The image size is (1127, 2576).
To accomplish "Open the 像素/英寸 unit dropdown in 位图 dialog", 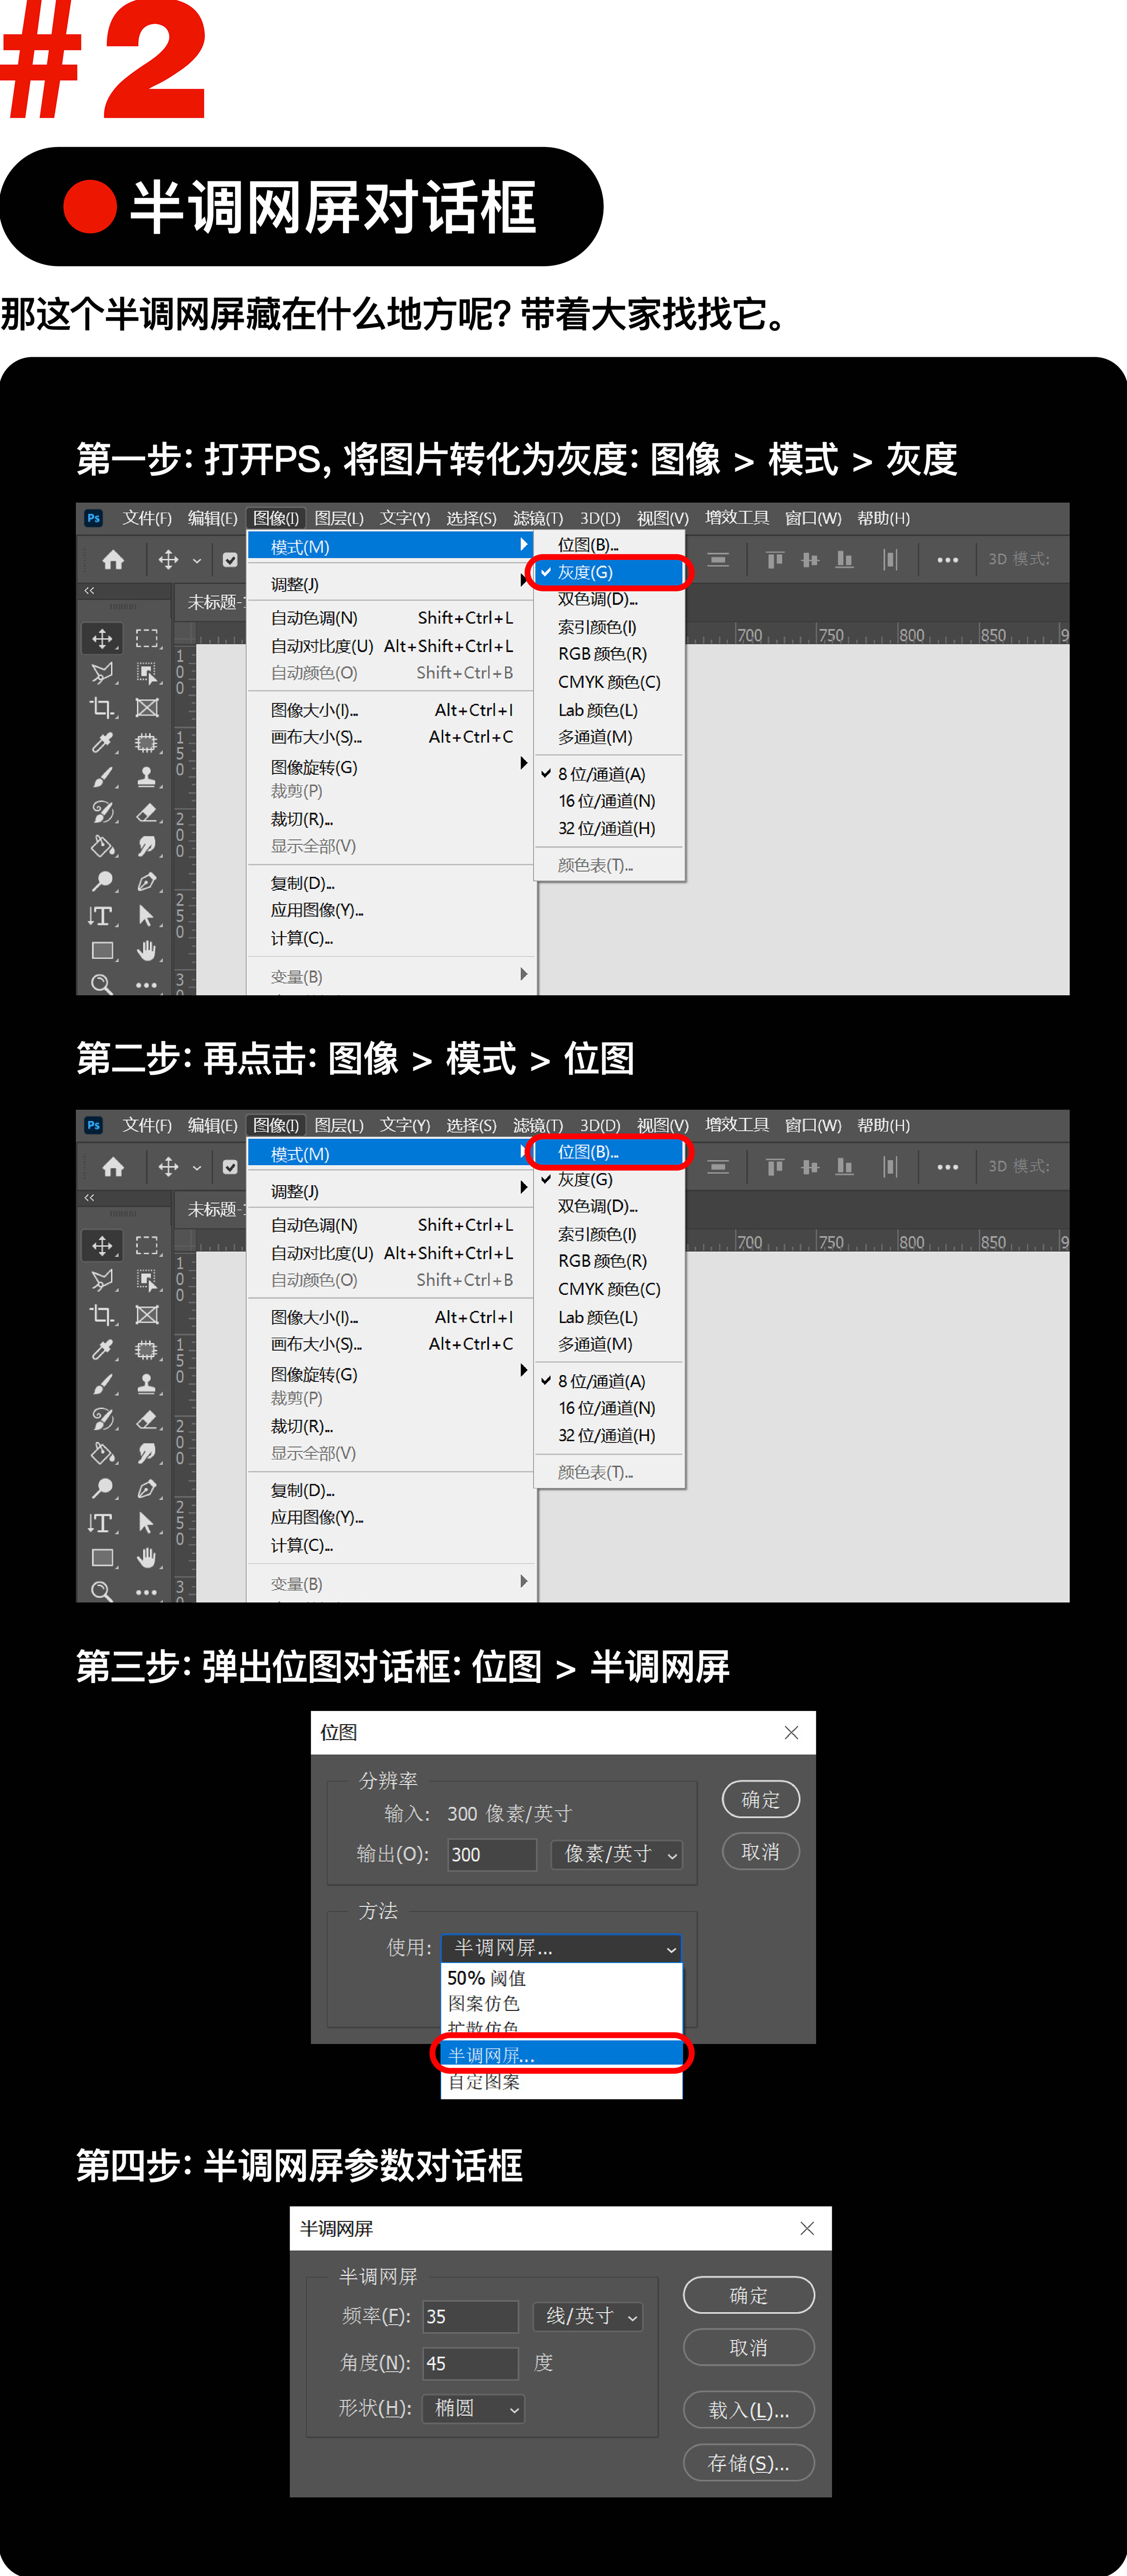I will coord(617,1854).
